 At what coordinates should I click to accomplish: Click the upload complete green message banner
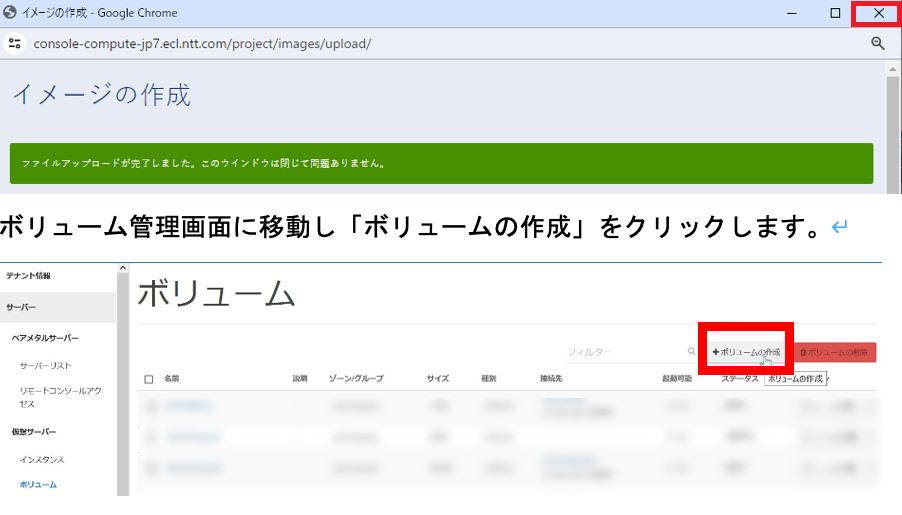click(x=441, y=163)
